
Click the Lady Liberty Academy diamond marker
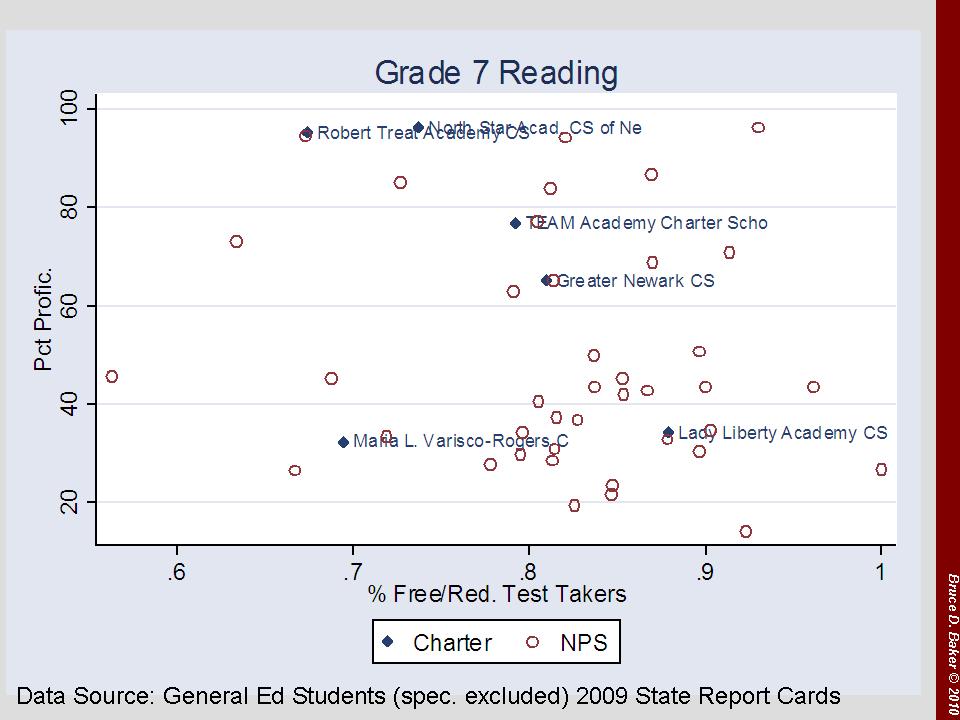(x=668, y=433)
